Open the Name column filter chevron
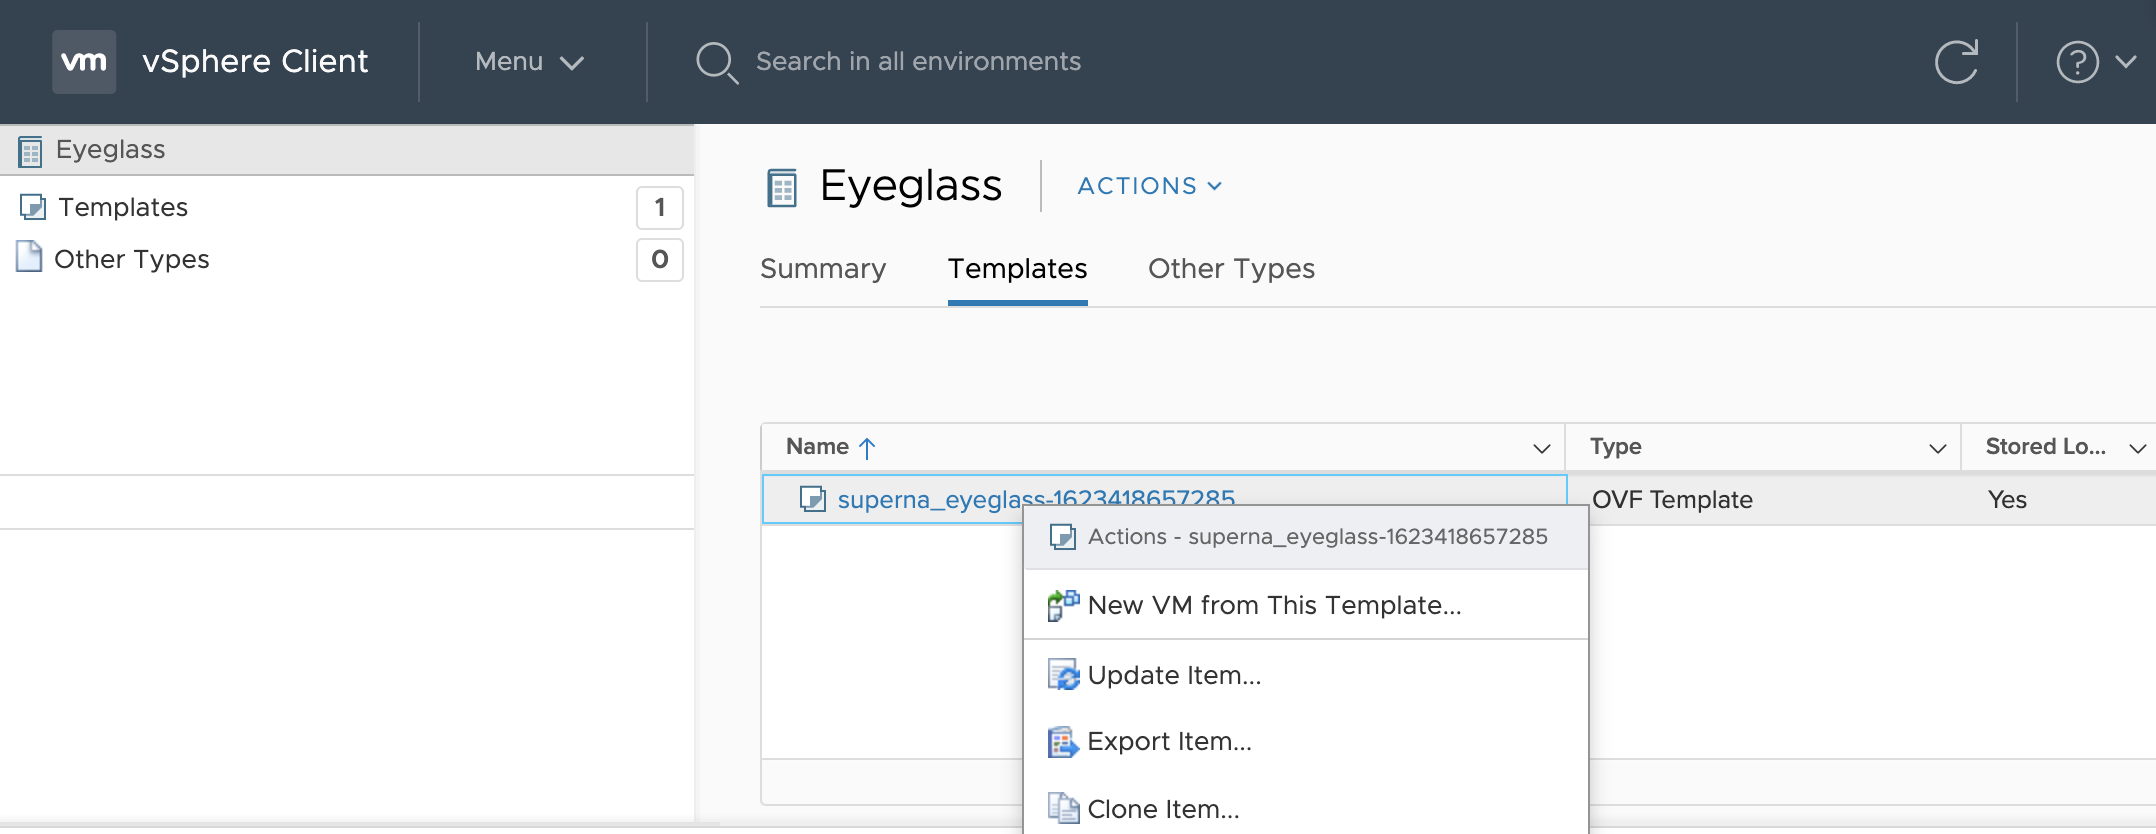The height and width of the screenshot is (834, 2156). tap(1542, 449)
